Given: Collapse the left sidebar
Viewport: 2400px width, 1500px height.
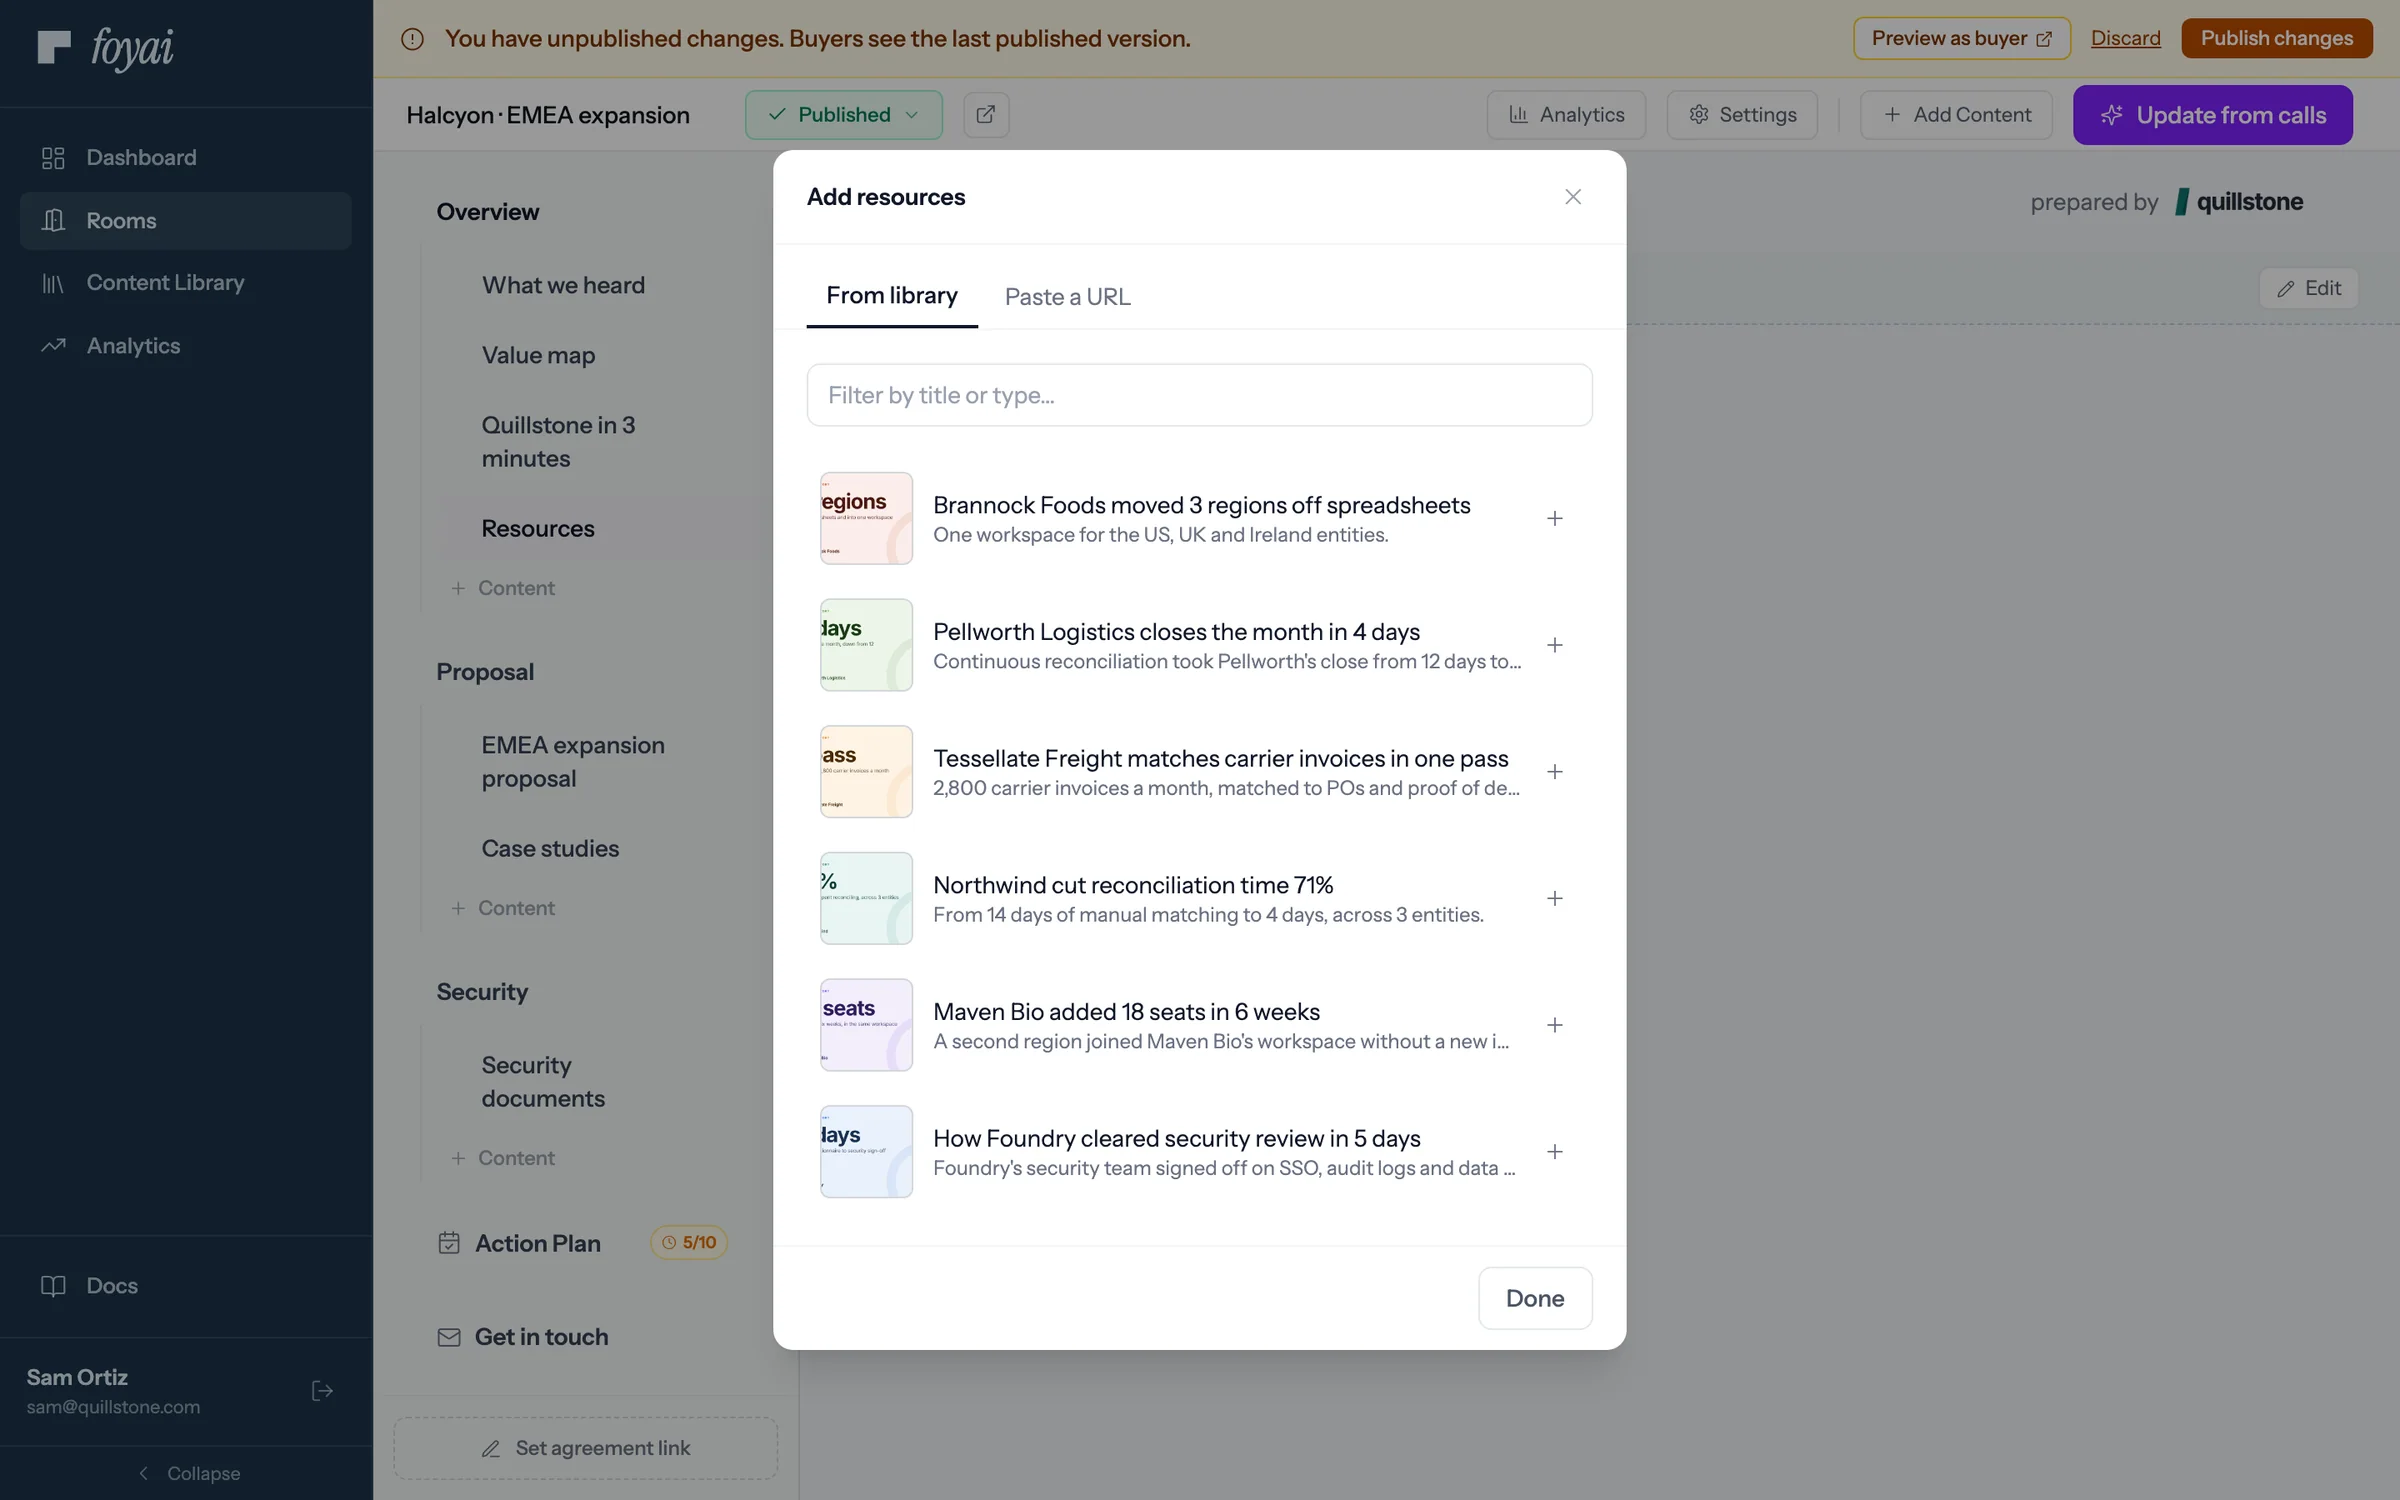Looking at the screenshot, I should pyautogui.click(x=187, y=1473).
